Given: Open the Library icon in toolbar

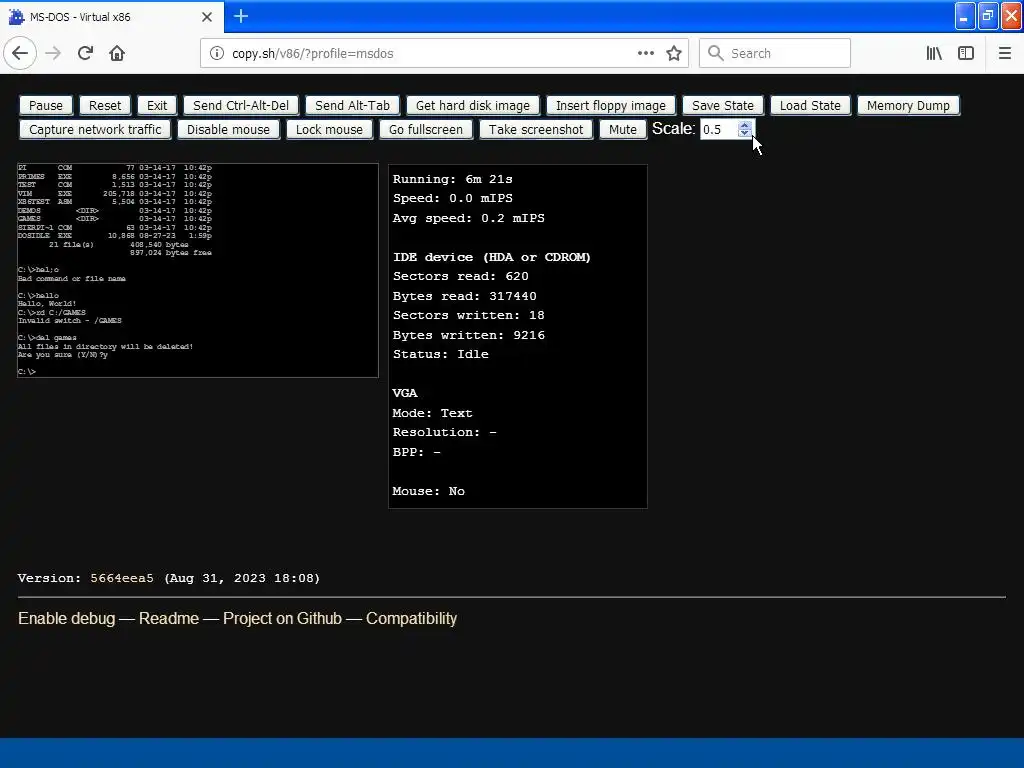Looking at the screenshot, I should click(934, 54).
